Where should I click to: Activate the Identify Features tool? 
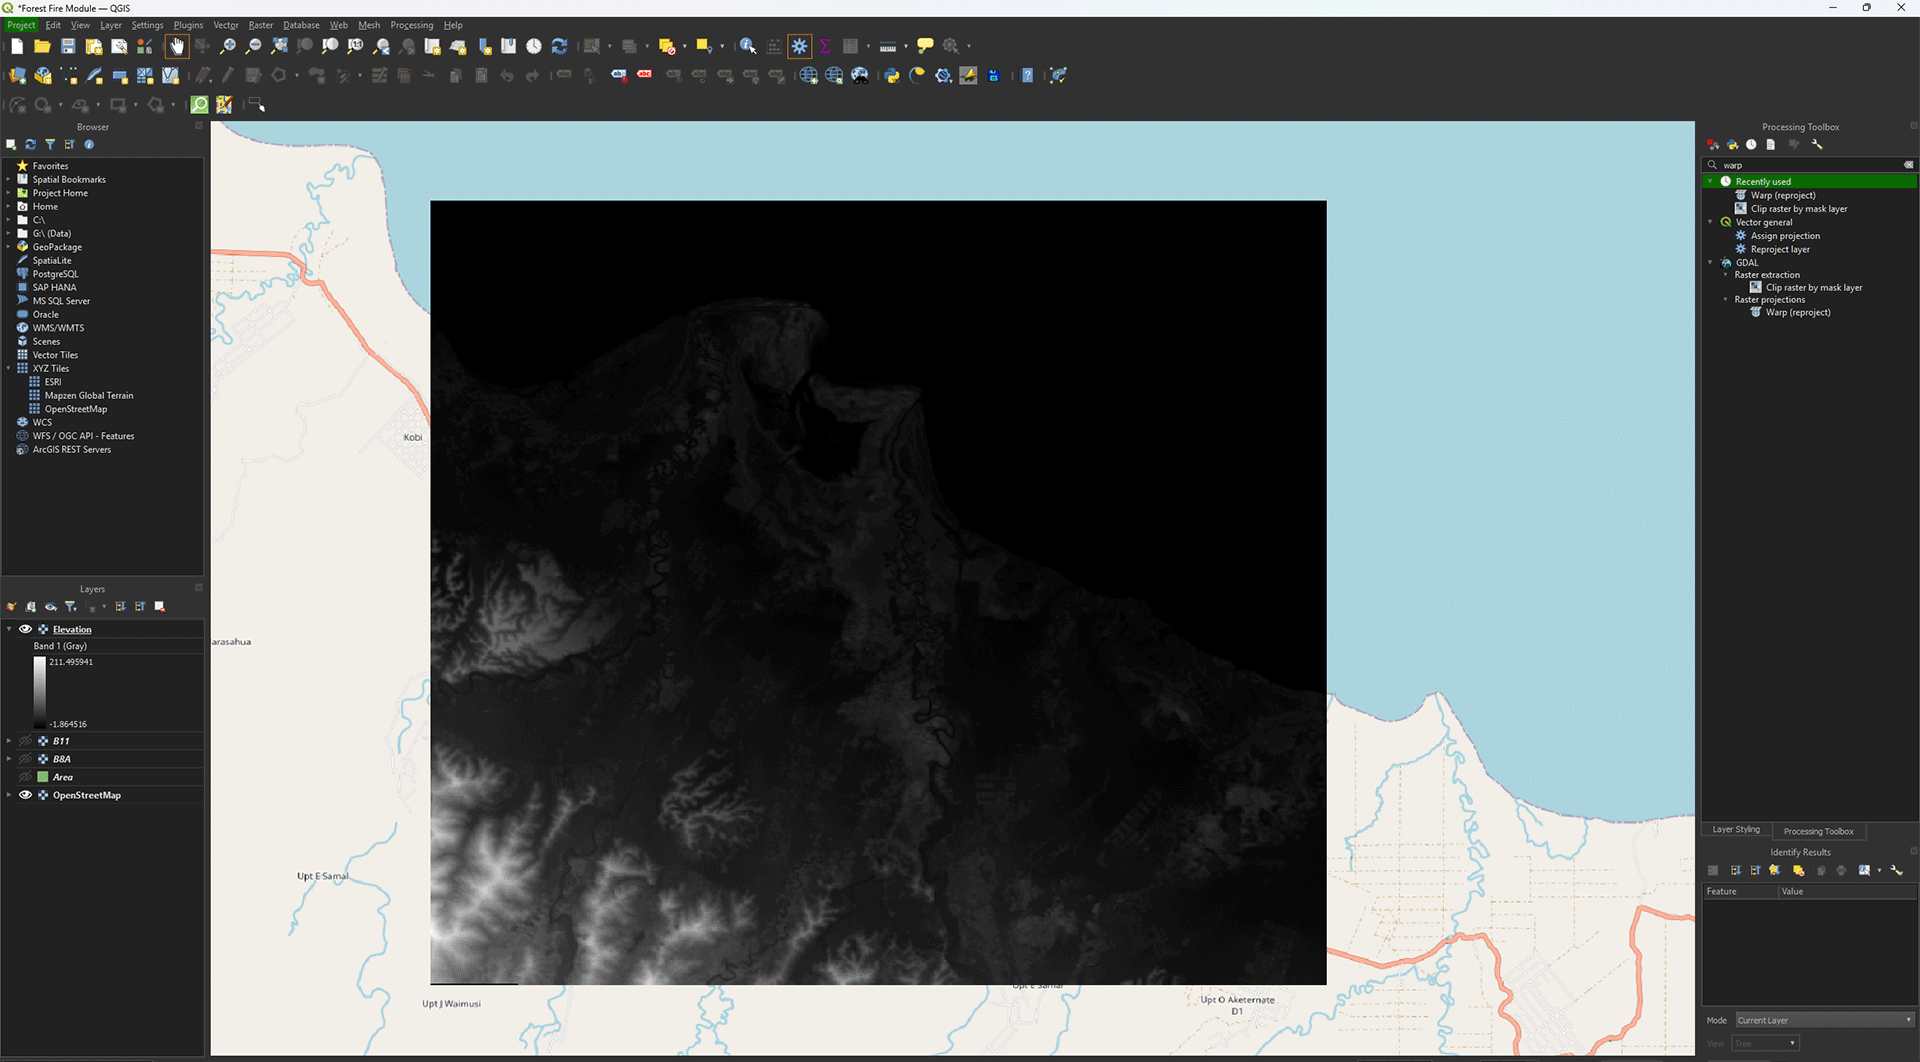[x=747, y=46]
